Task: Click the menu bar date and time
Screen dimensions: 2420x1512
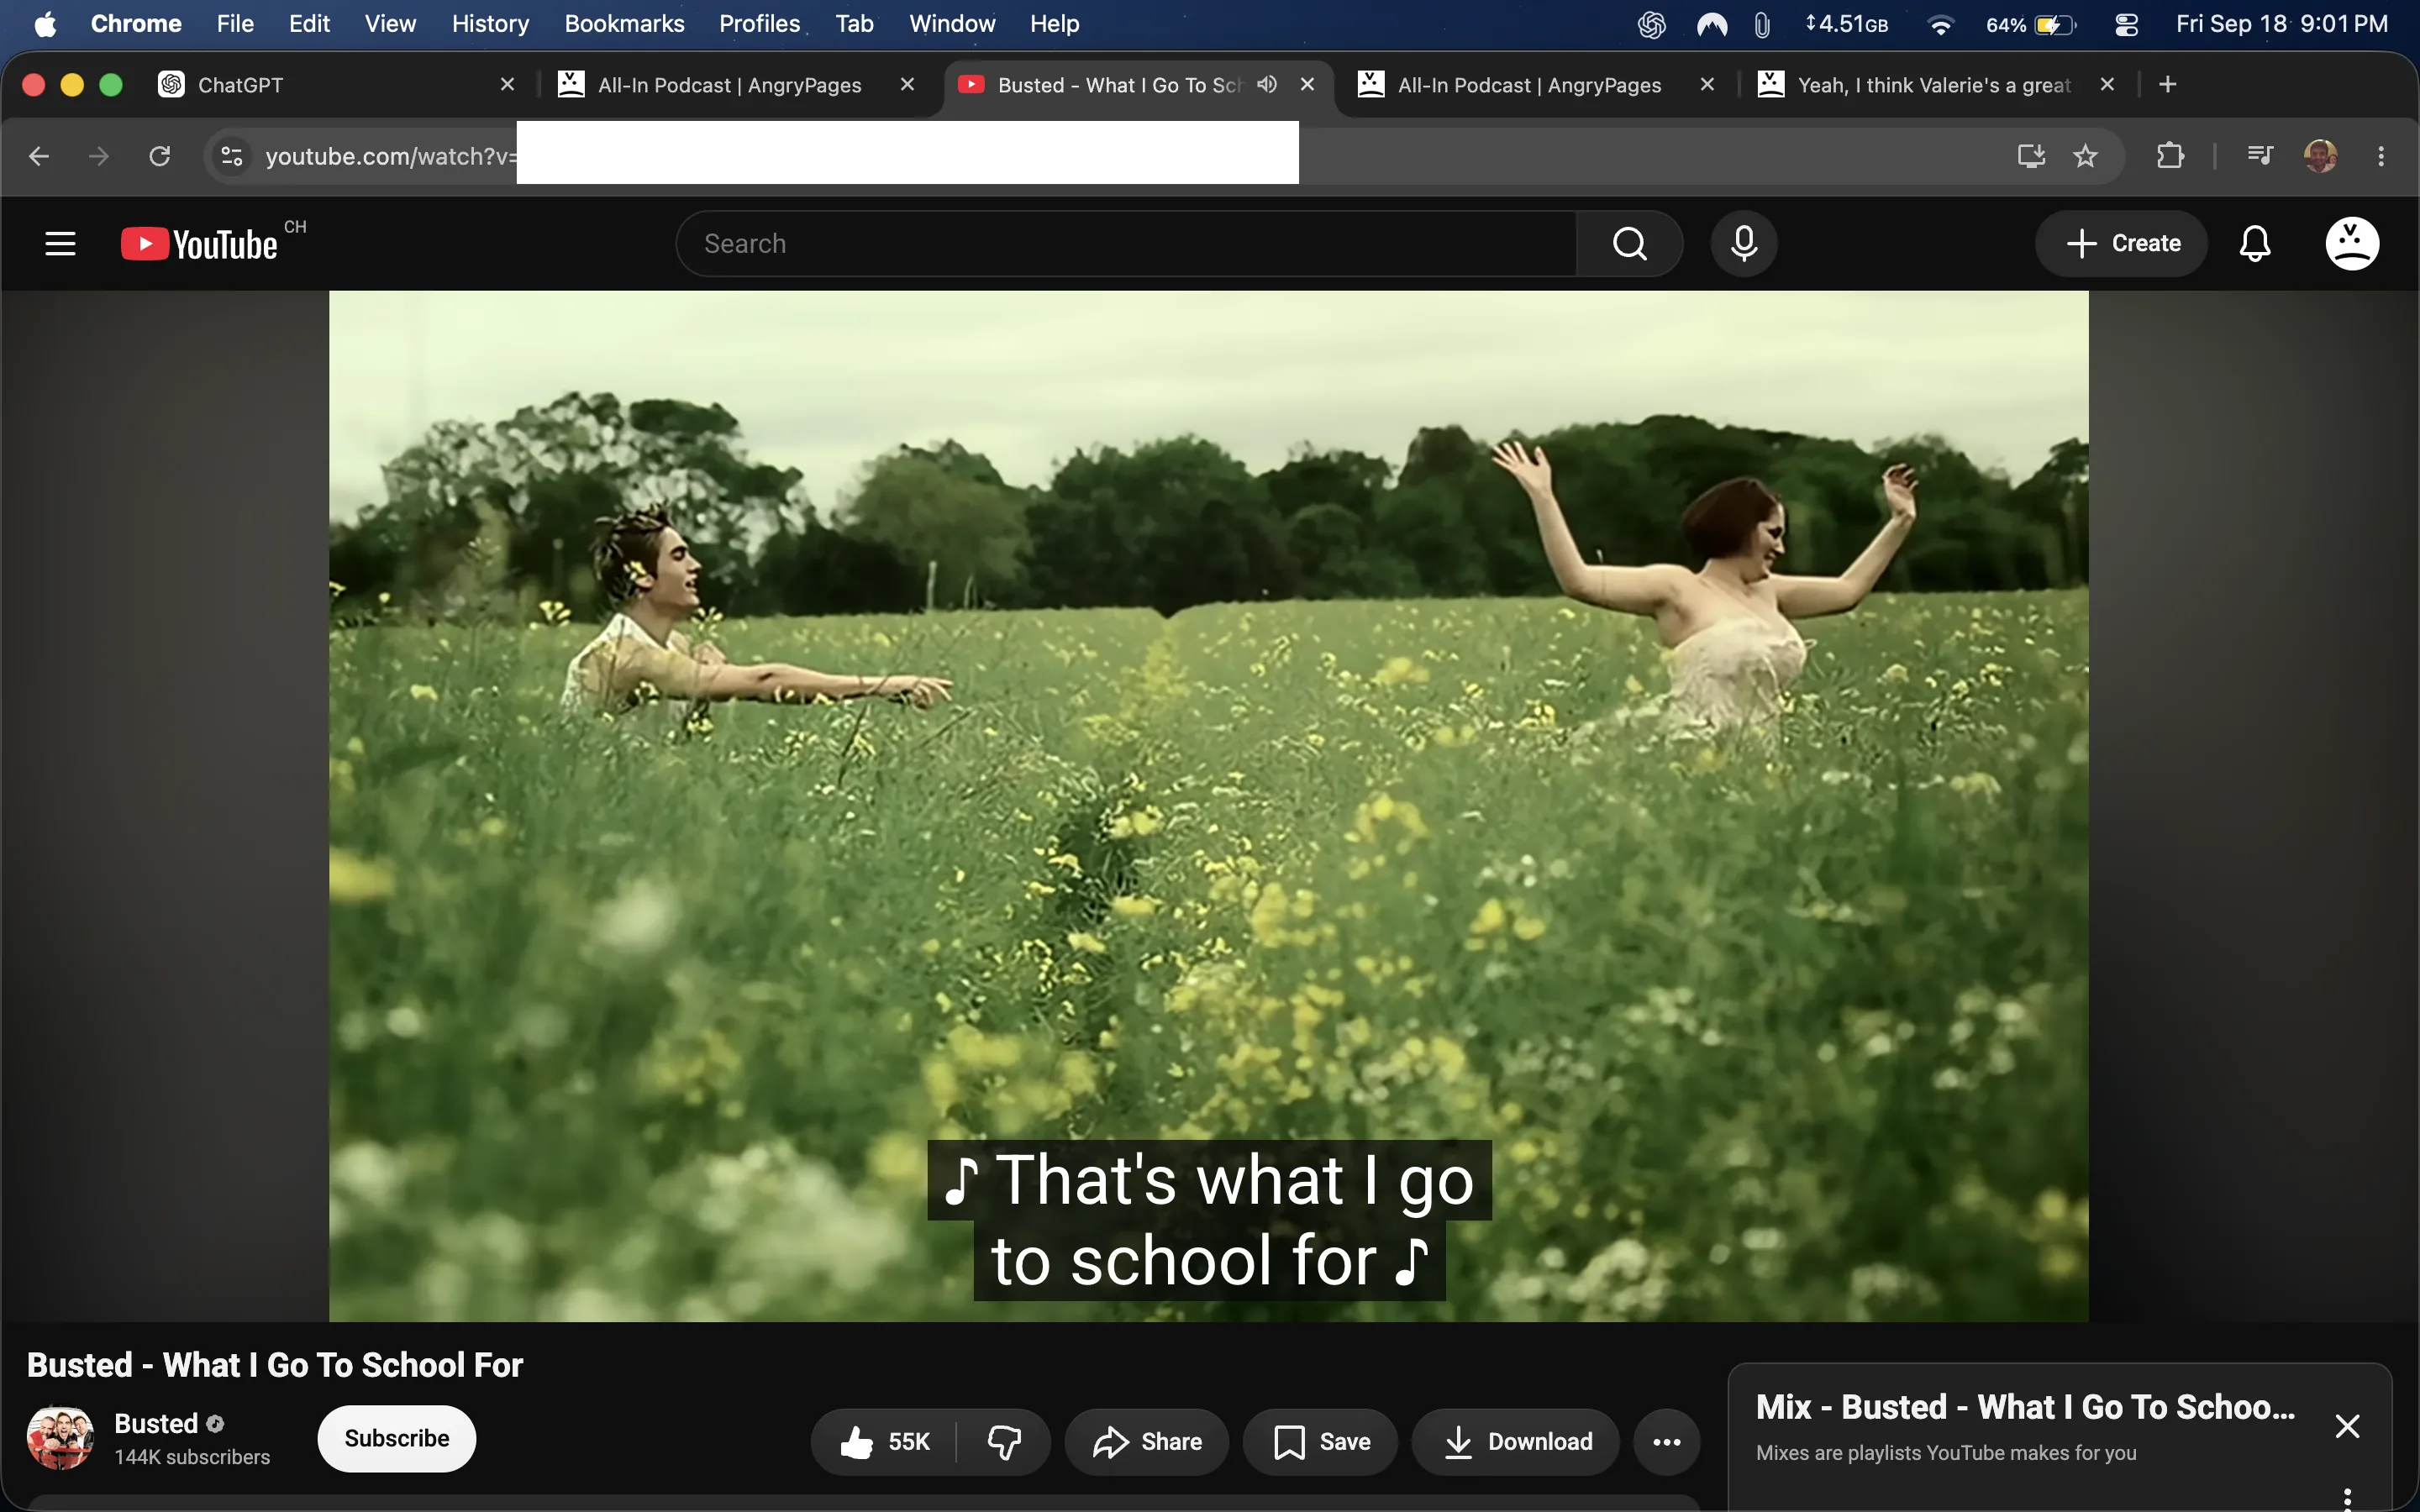Action: pos(2282,24)
